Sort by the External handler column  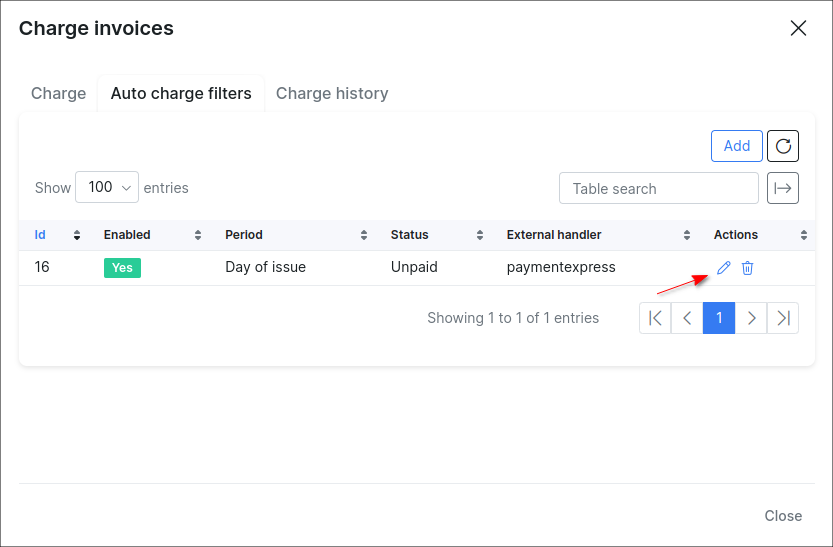pos(598,235)
